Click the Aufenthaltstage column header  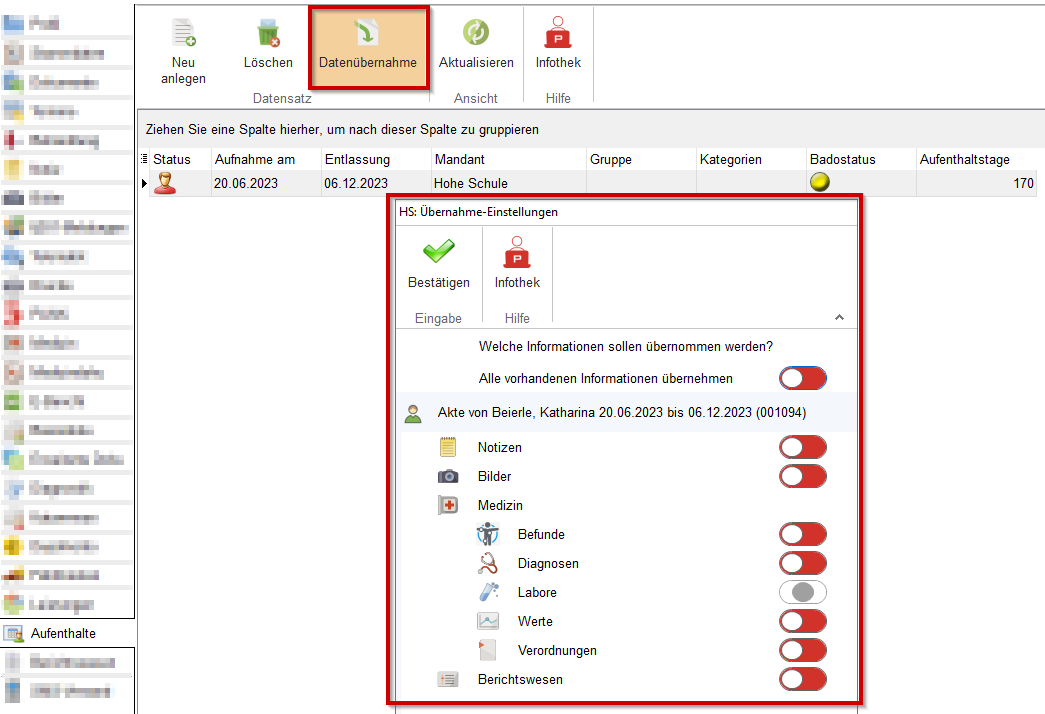[964, 160]
